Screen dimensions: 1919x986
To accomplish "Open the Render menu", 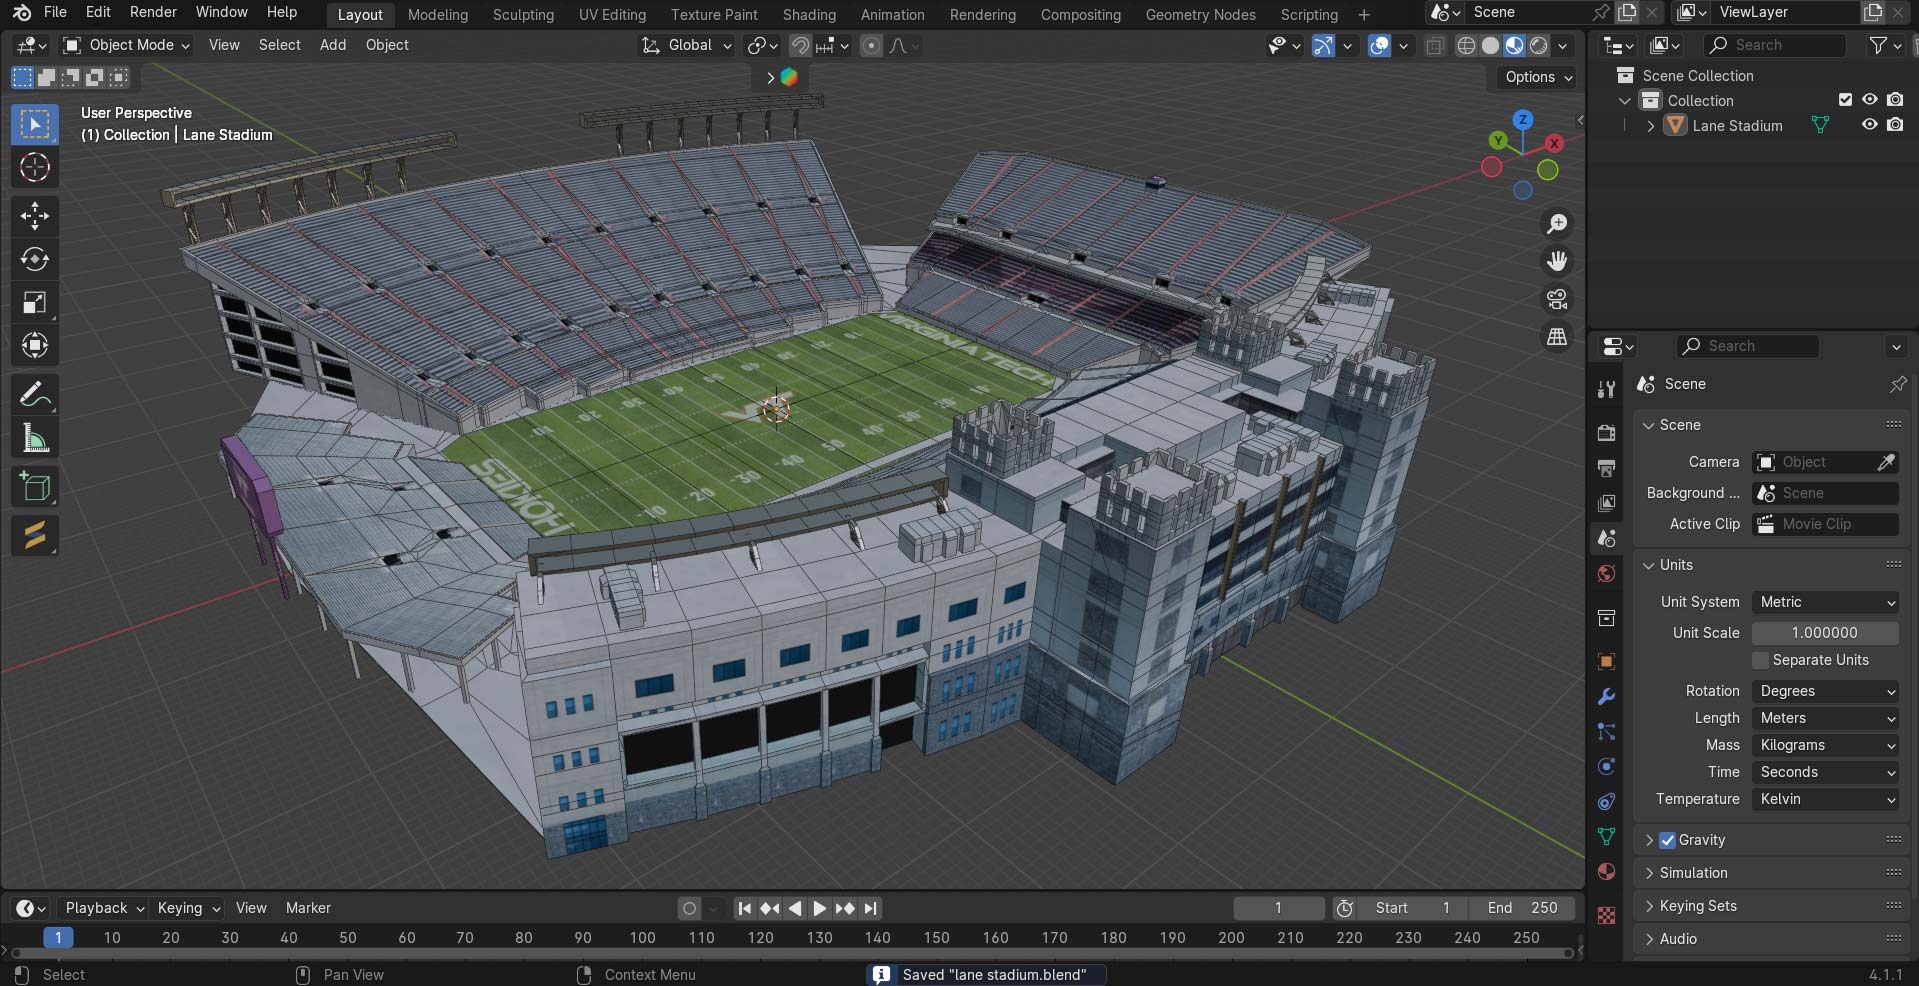I will (x=153, y=12).
